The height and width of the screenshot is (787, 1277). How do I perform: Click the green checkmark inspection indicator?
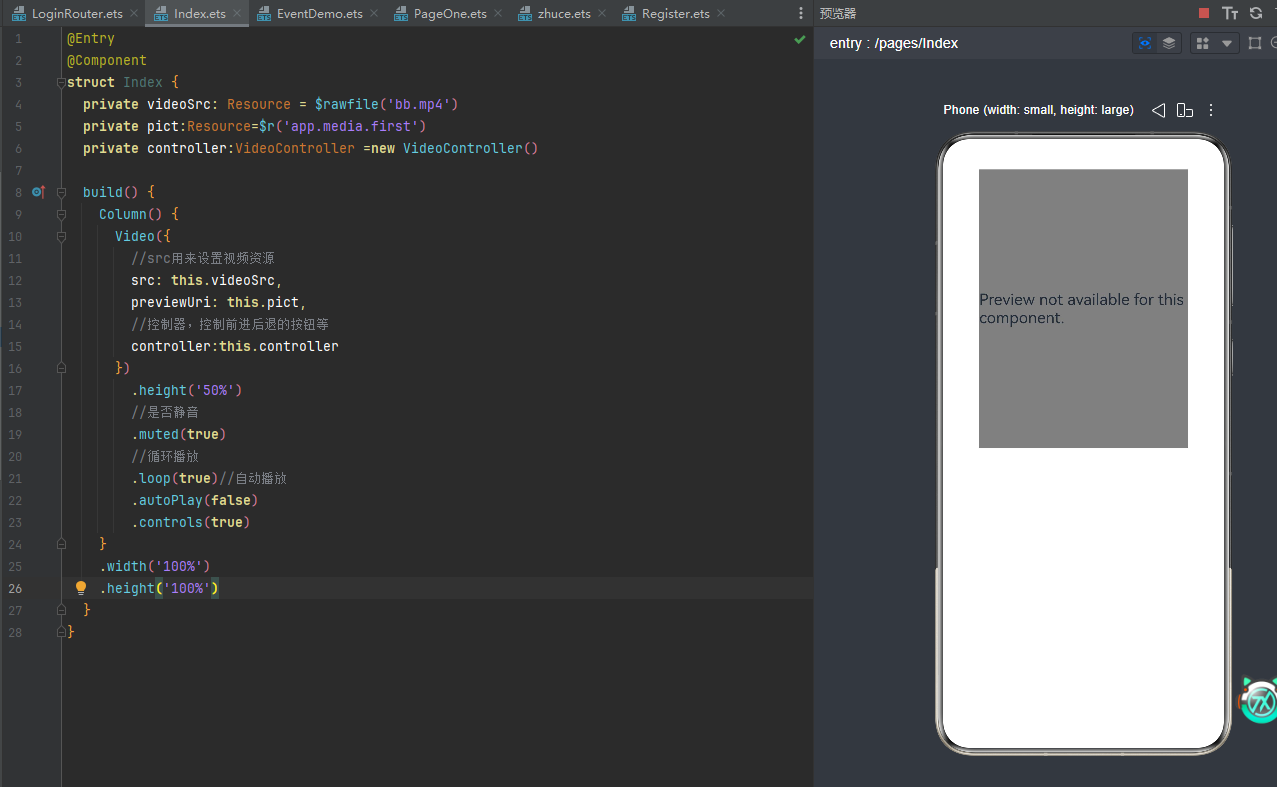click(x=799, y=39)
